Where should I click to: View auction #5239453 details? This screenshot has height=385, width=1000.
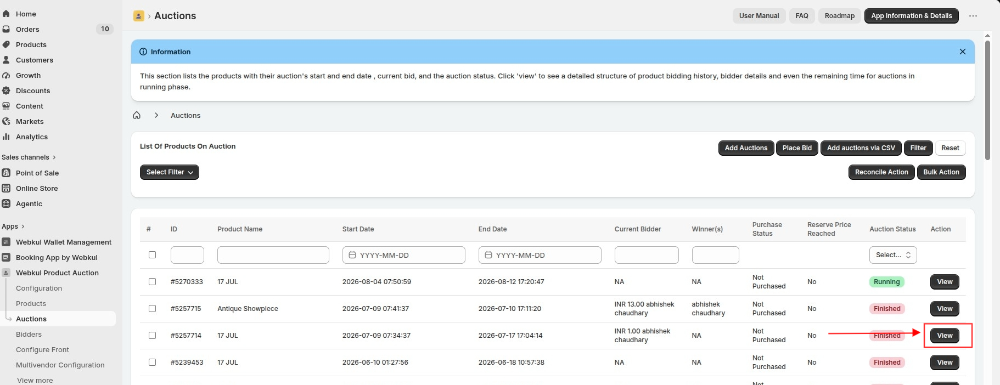click(945, 362)
